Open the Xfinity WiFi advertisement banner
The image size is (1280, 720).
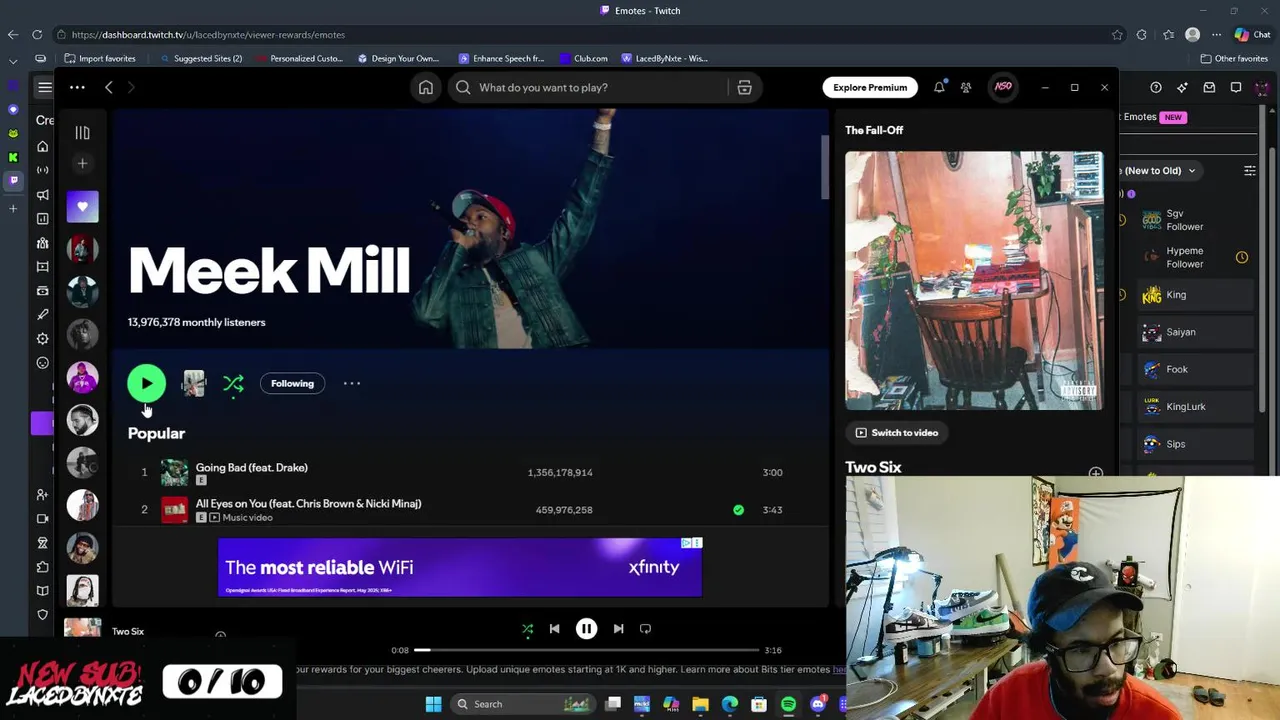tap(460, 567)
